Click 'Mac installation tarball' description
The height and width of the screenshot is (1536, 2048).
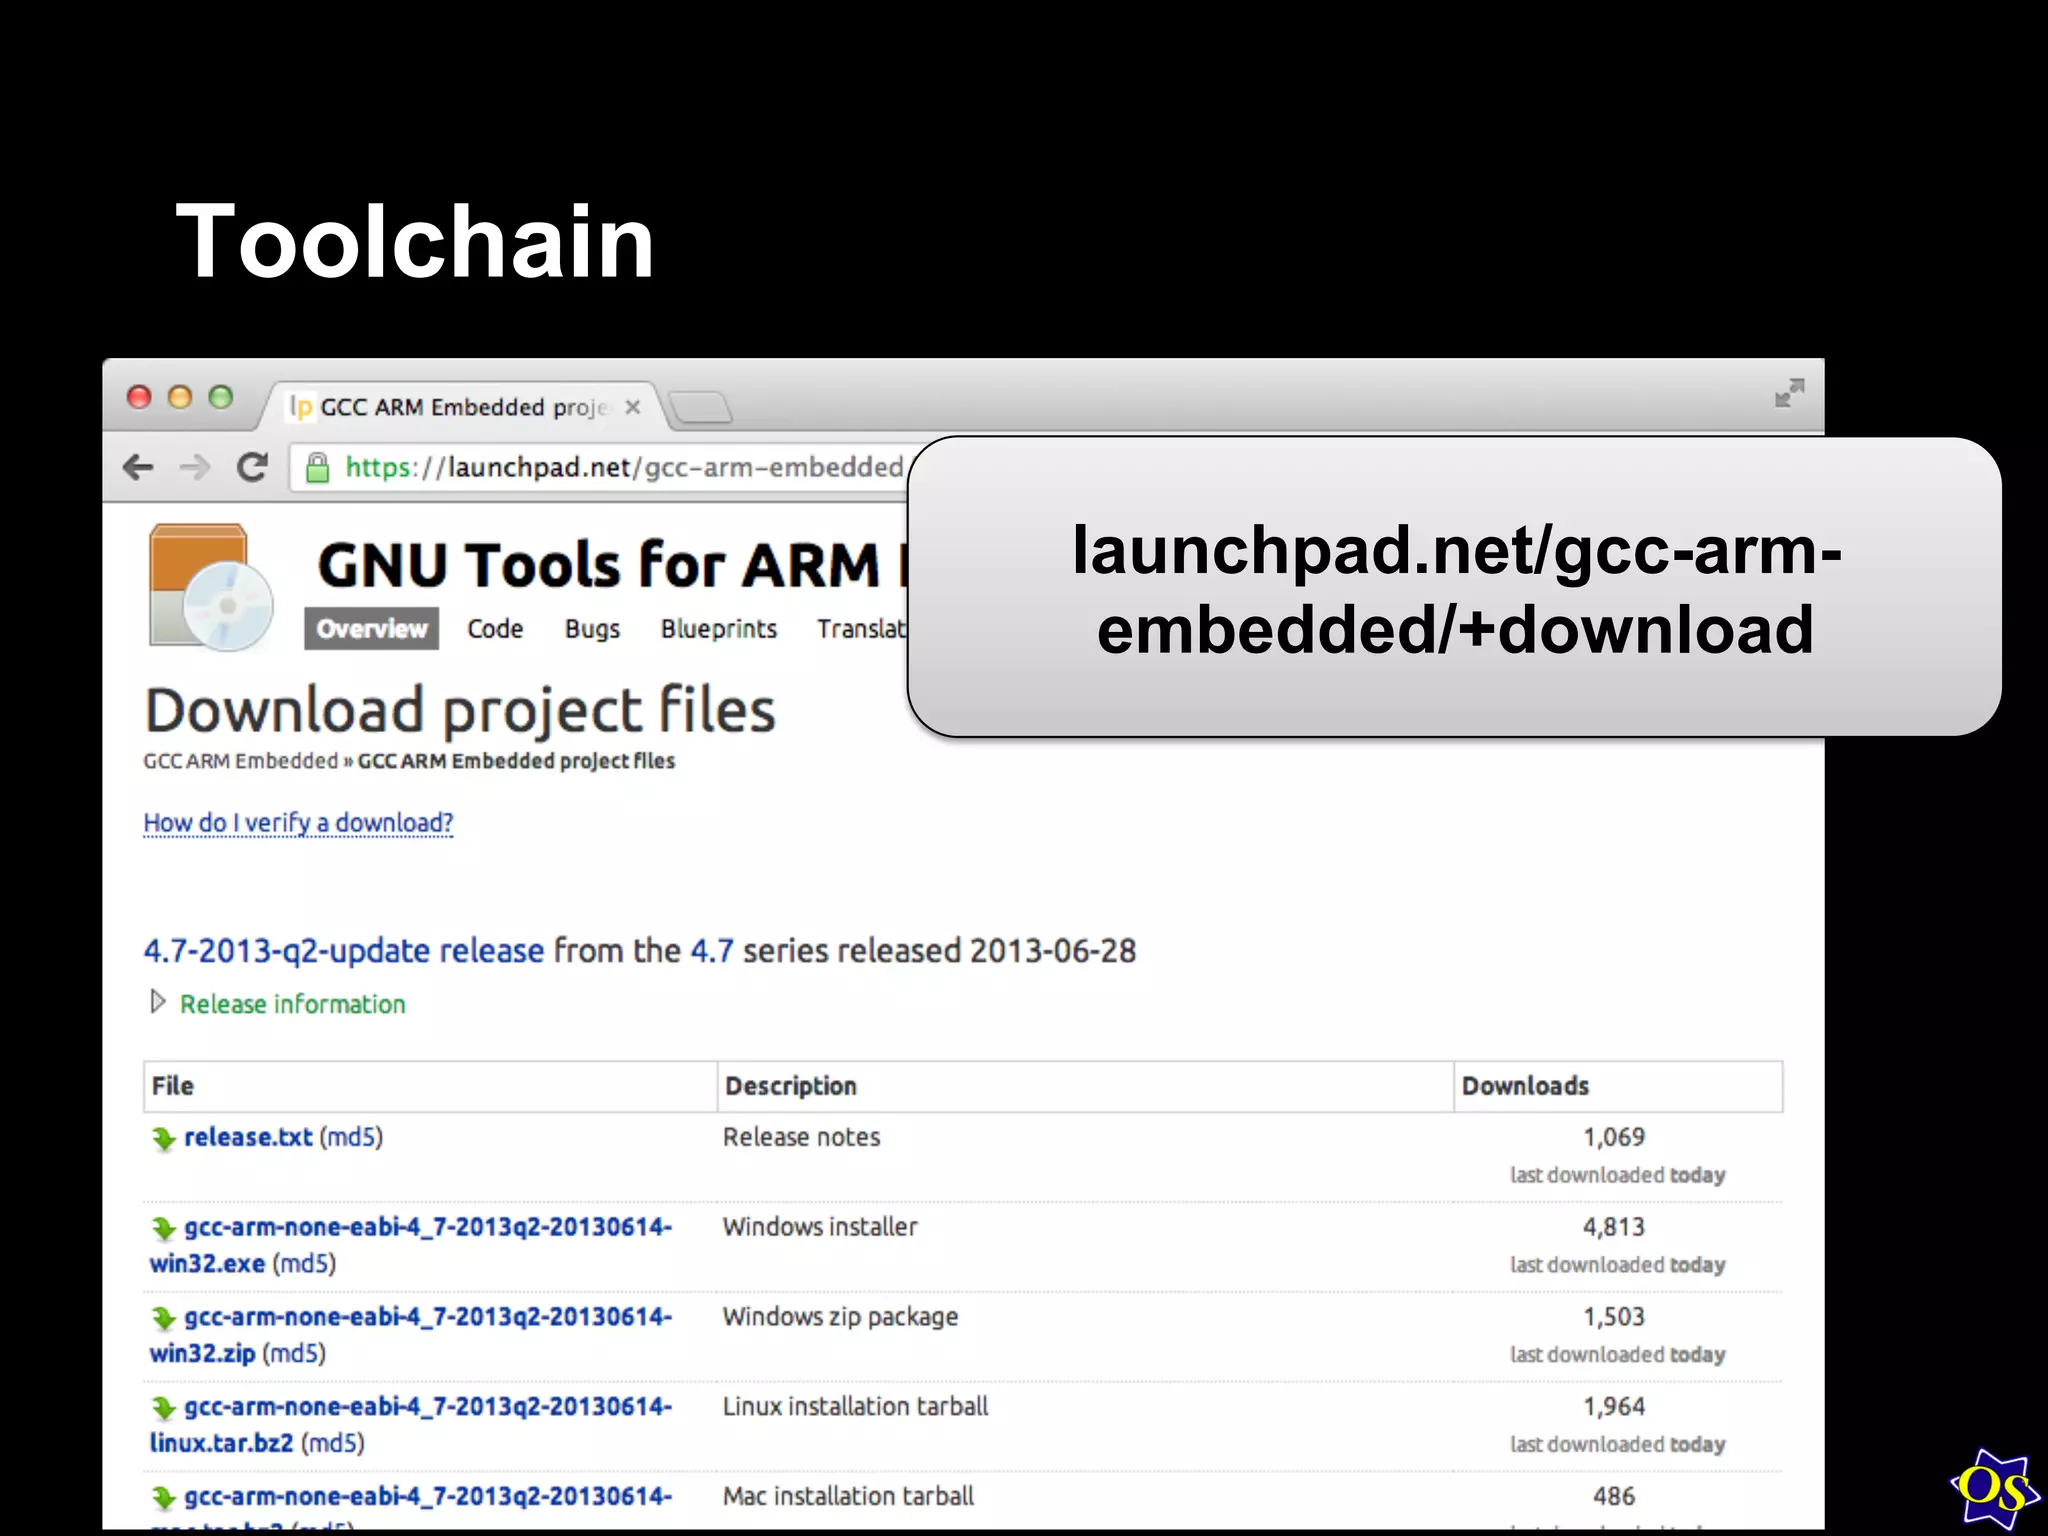(848, 1497)
